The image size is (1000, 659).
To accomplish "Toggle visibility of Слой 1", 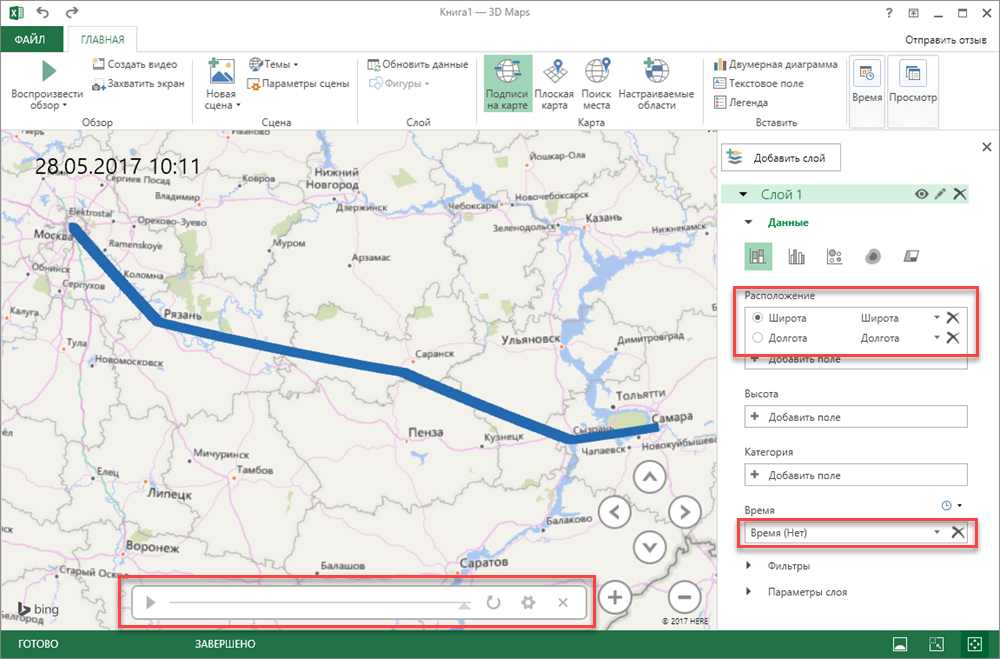I will [922, 194].
